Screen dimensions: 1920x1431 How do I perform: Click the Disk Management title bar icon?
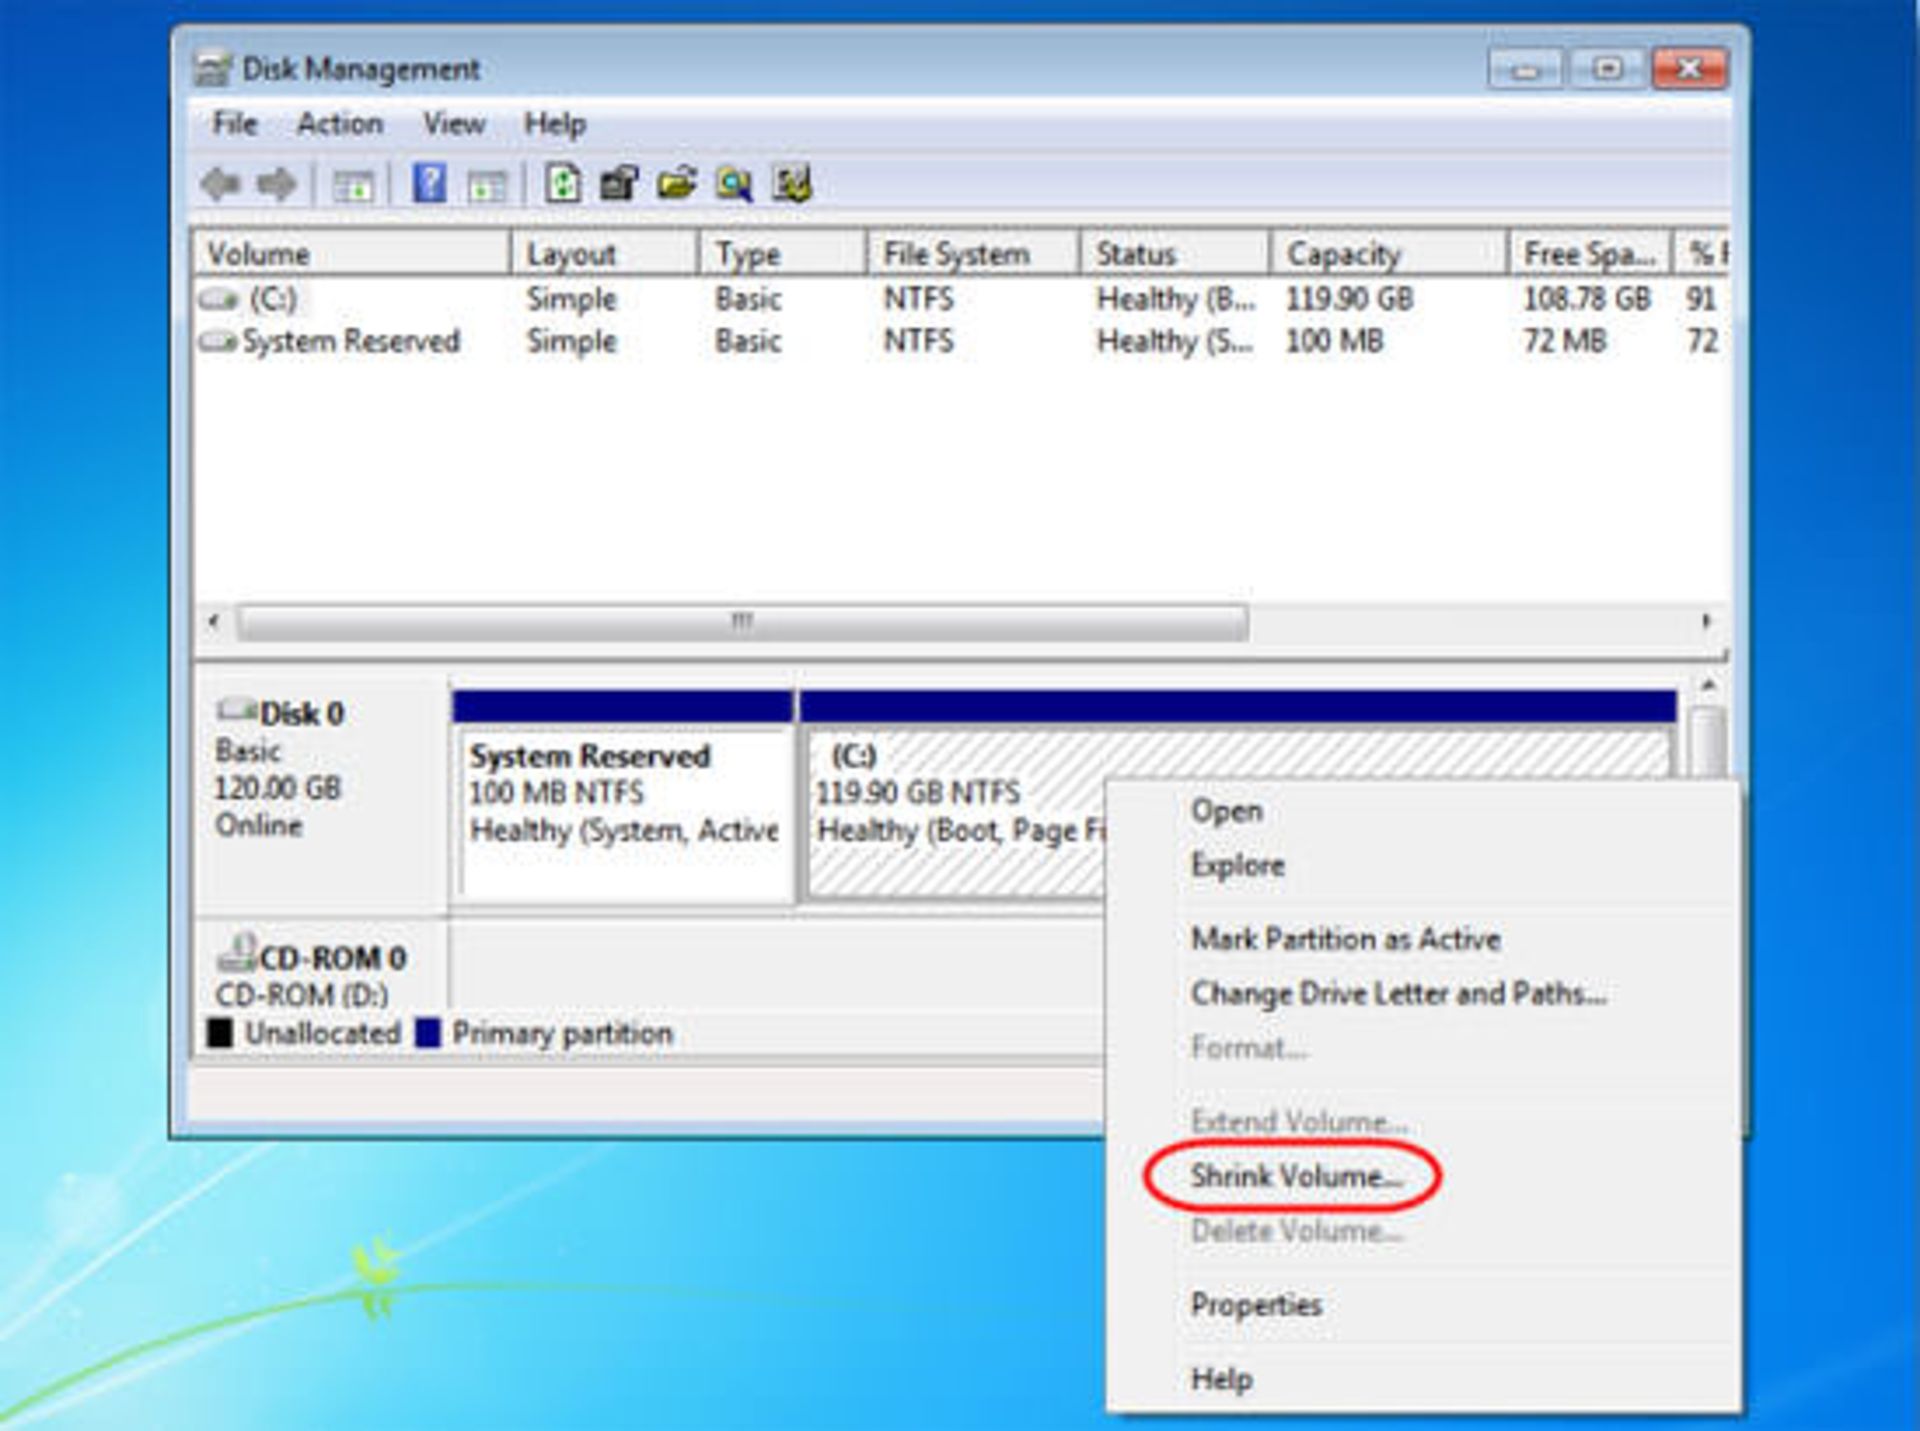211,69
